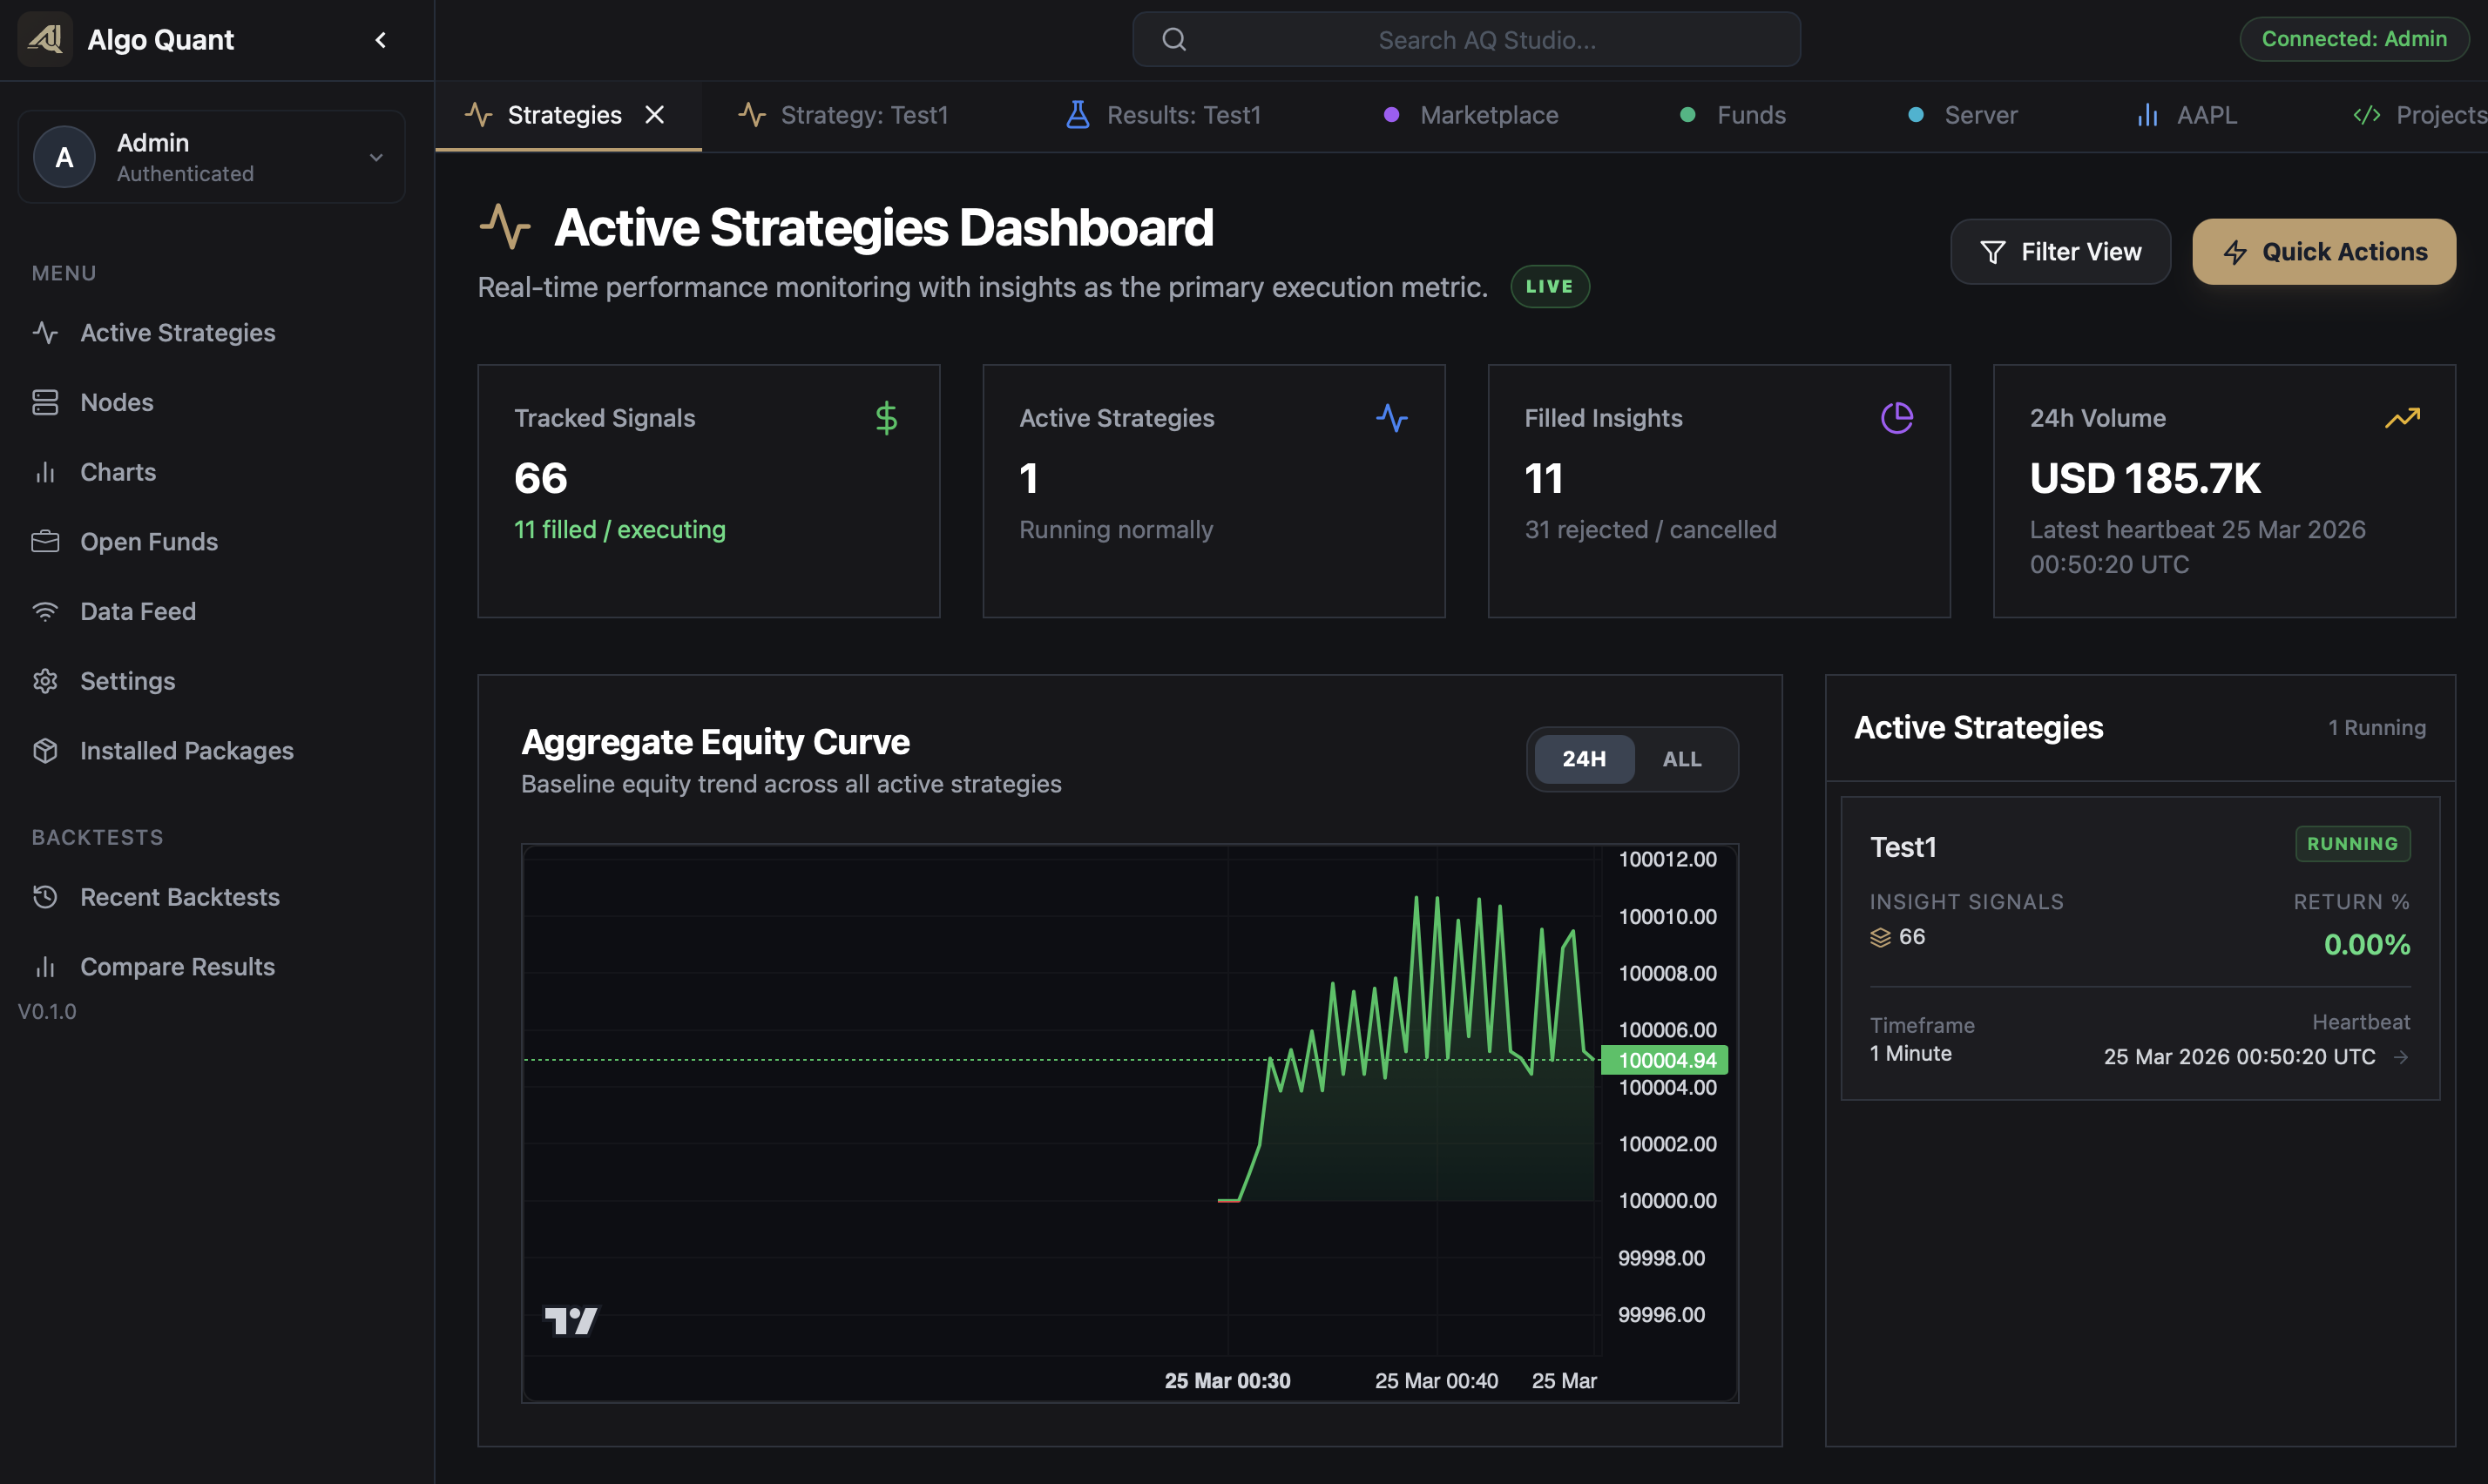Open the Test1 strategy card

2140,948
